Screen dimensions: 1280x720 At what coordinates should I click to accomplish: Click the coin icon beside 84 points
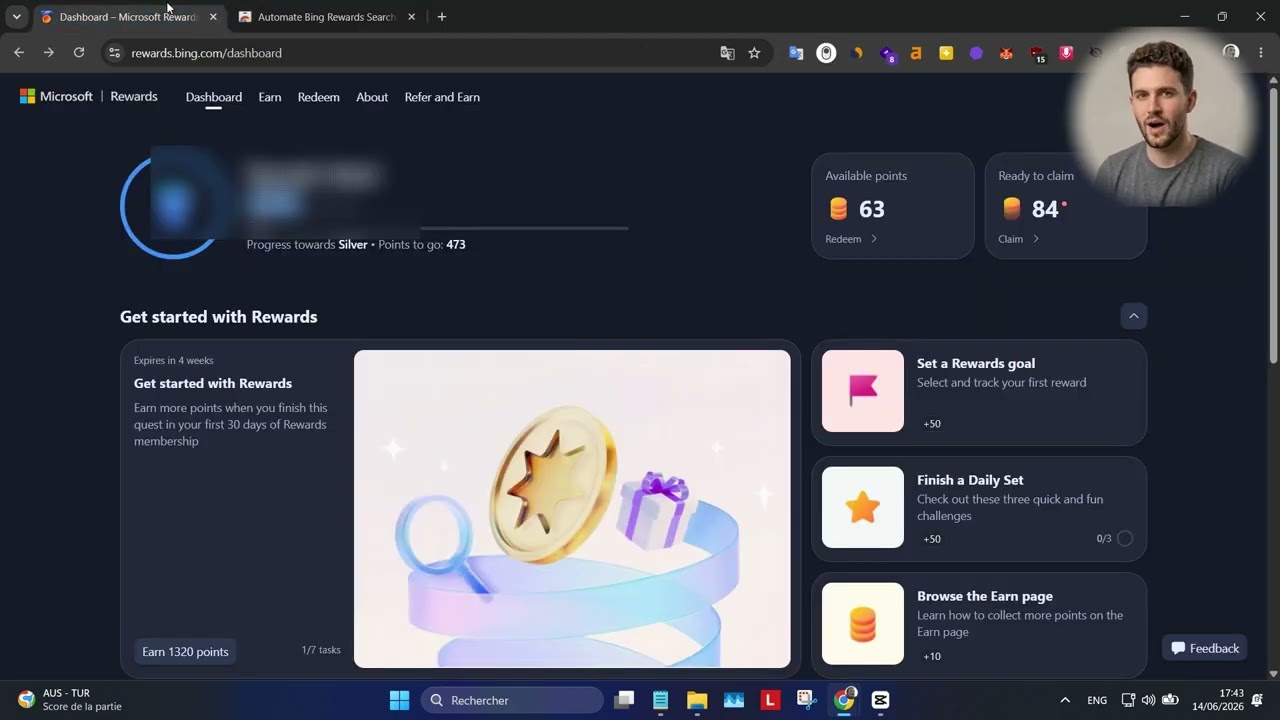[x=1012, y=209]
